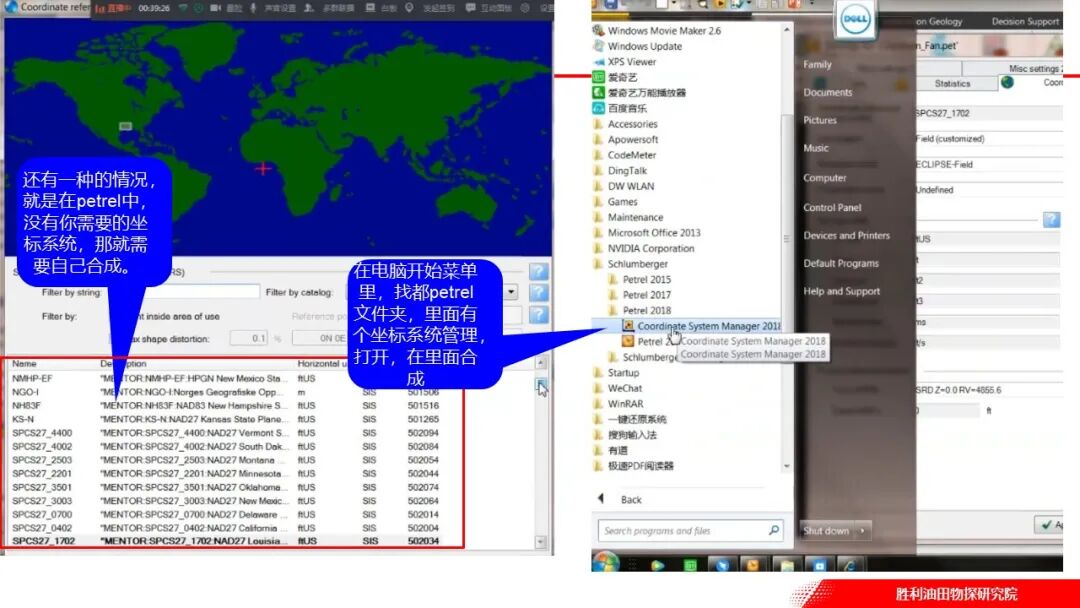Click the save icon in Petrel toolbar
The width and height of the screenshot is (1080, 608).
click(610, 4)
